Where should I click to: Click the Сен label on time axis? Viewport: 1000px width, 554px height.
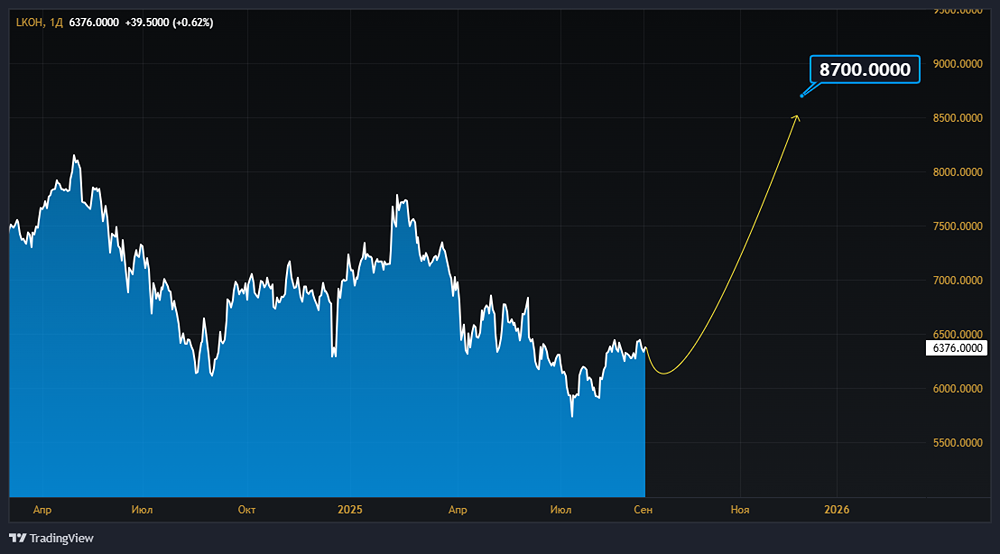click(643, 509)
